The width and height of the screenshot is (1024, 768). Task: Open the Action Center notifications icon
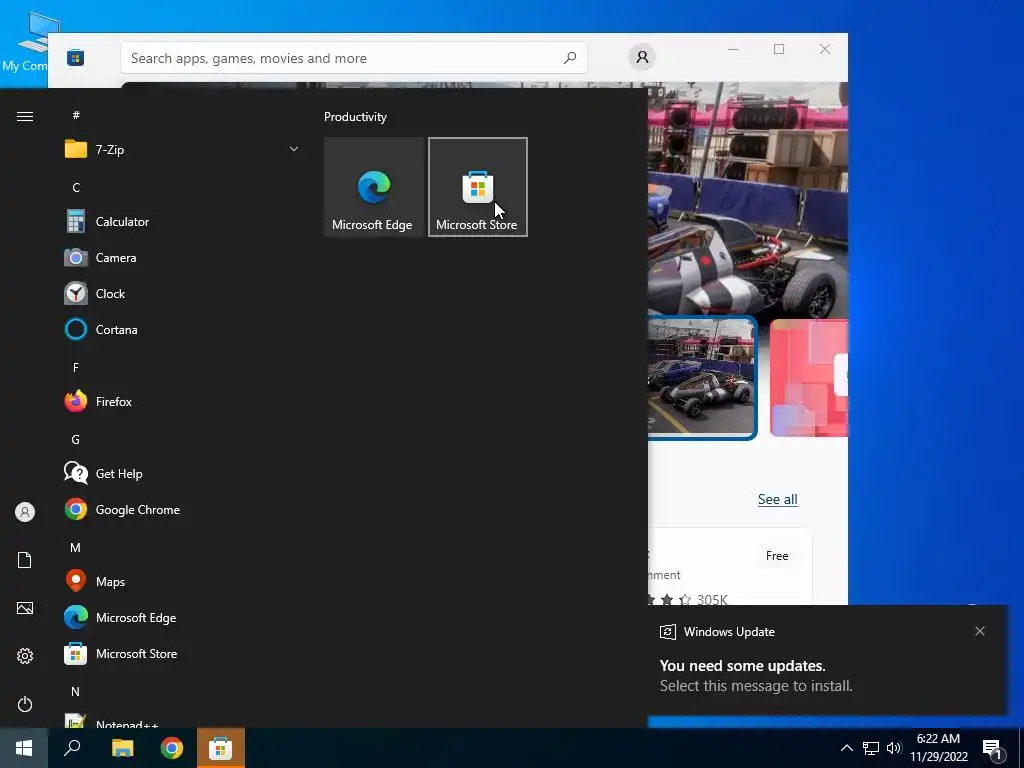tap(993, 749)
